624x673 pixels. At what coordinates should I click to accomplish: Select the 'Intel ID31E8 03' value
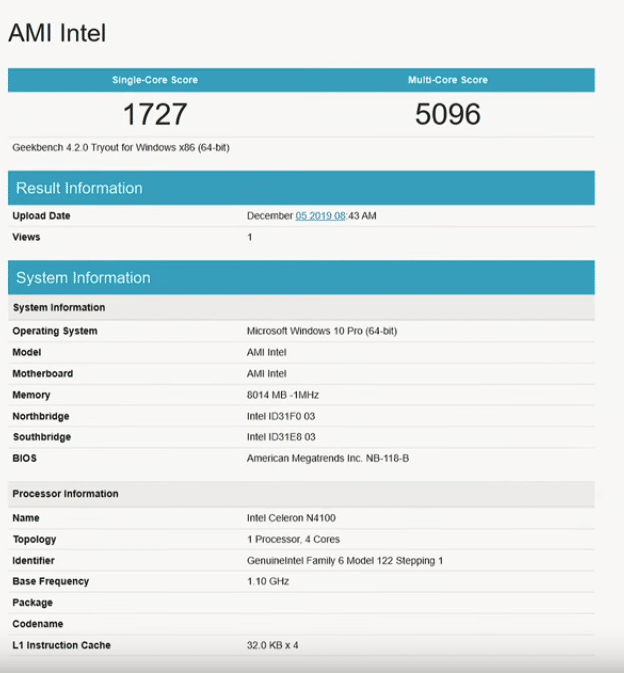(281, 437)
